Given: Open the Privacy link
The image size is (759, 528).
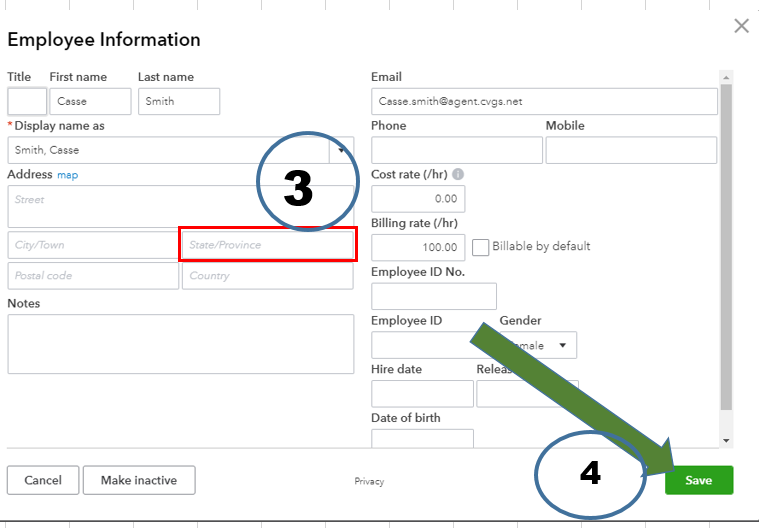Looking at the screenshot, I should tap(369, 481).
